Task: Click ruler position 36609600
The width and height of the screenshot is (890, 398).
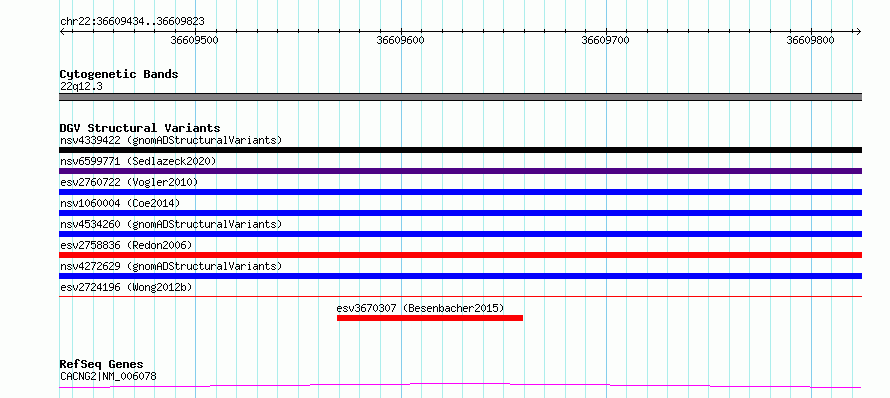Action: coord(400,40)
